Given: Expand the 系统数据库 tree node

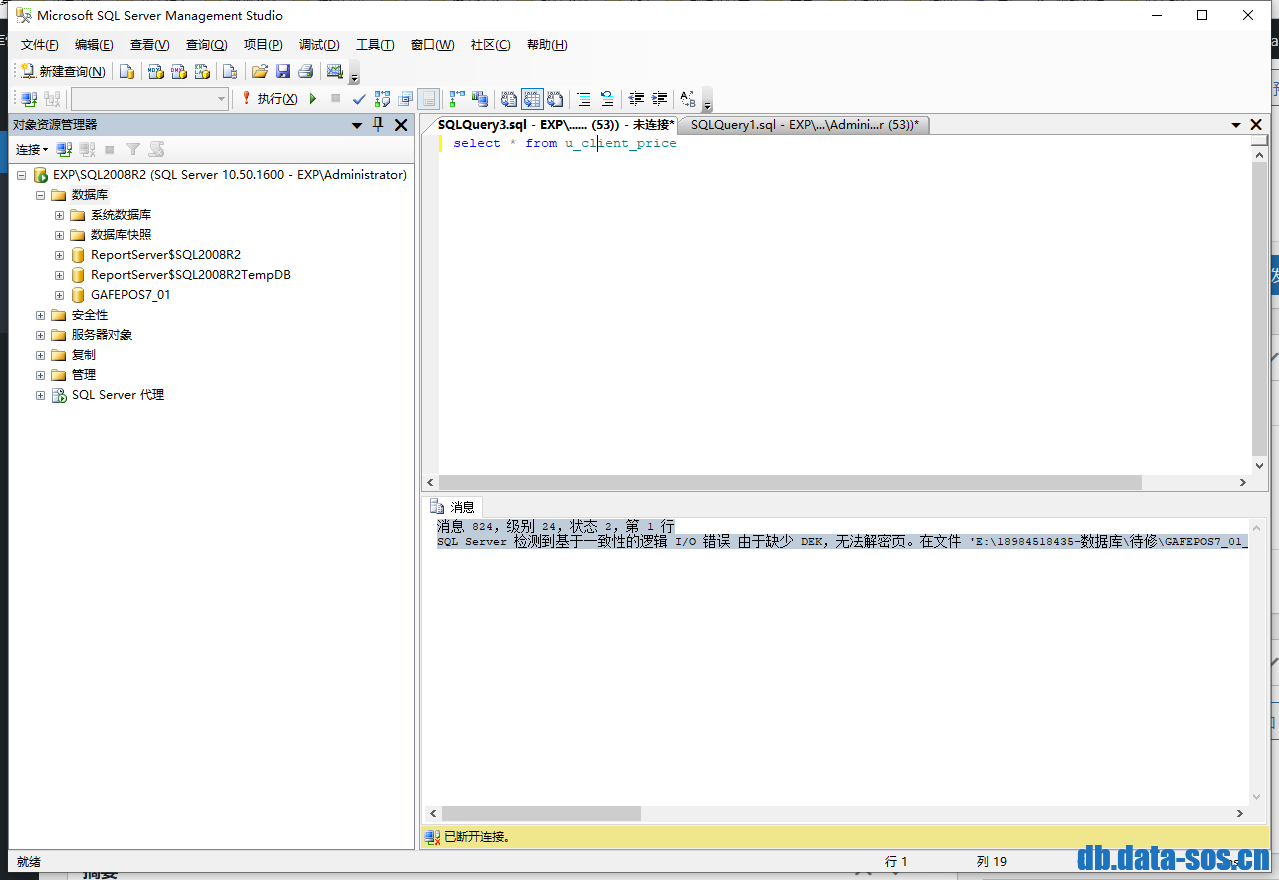Looking at the screenshot, I should pyautogui.click(x=58, y=214).
